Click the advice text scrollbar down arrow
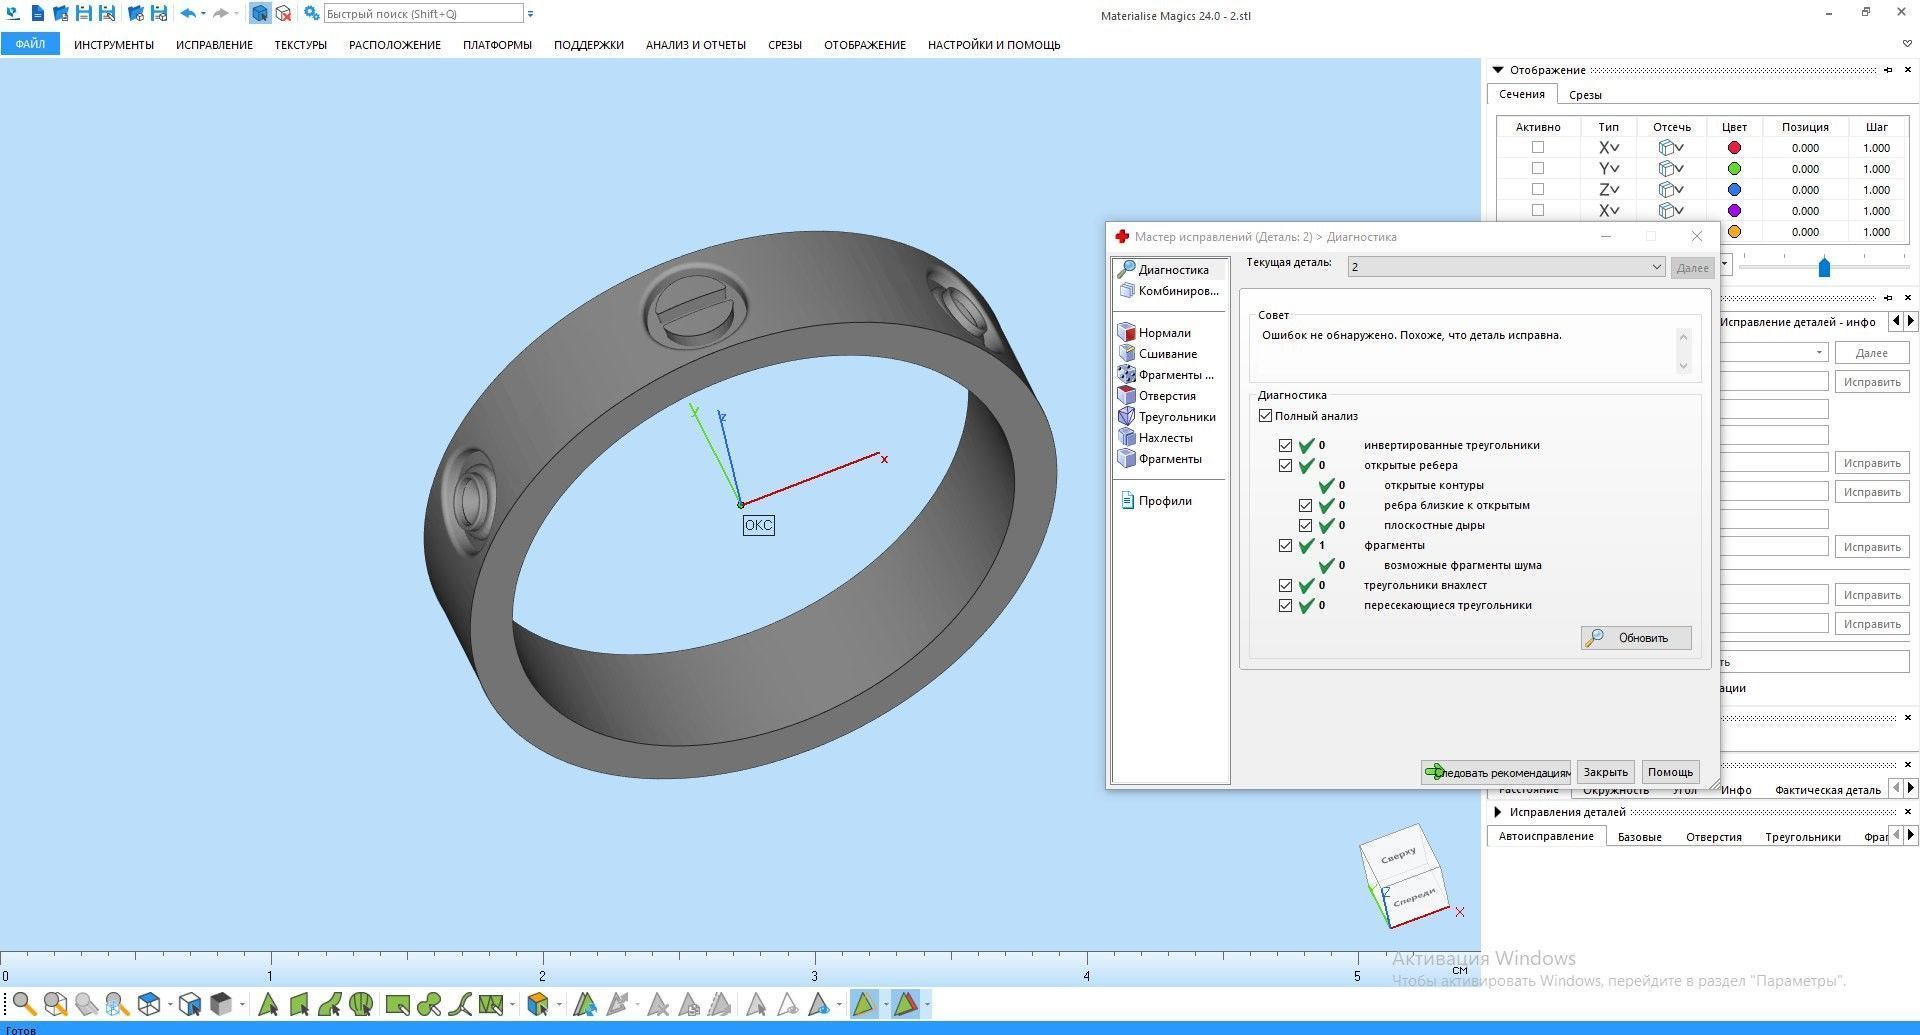 1683,366
